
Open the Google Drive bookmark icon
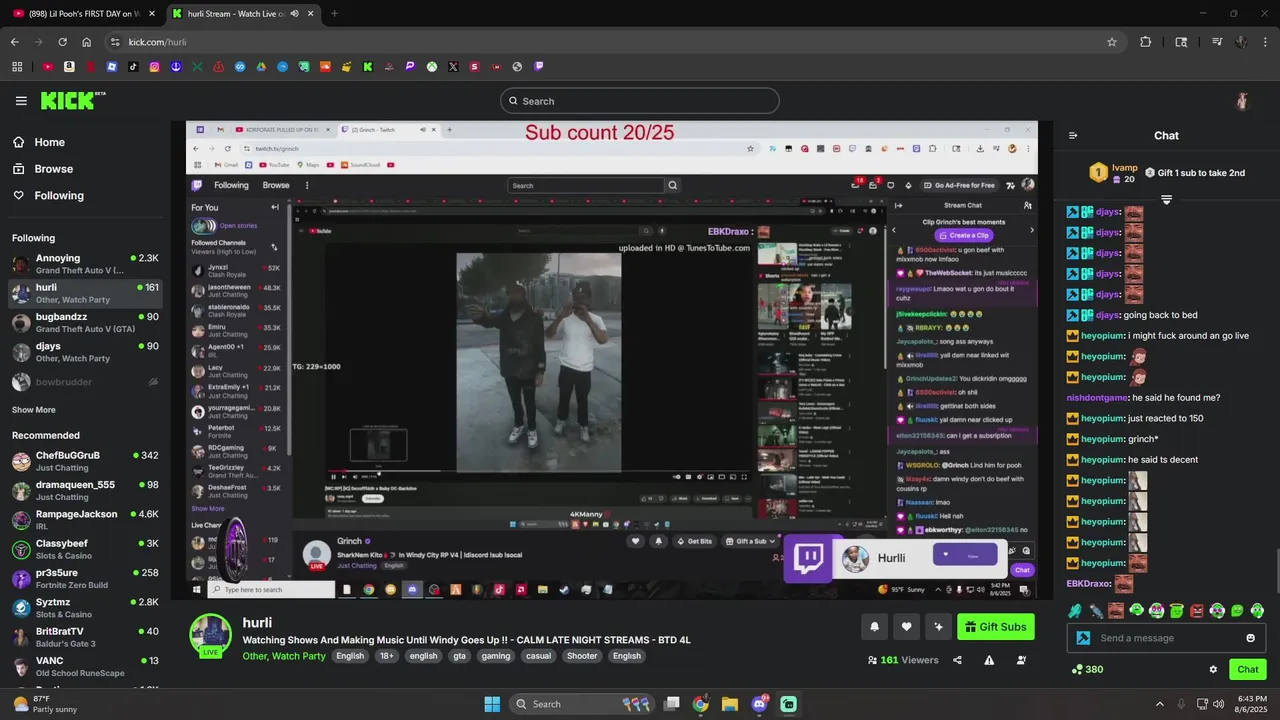pyautogui.click(x=261, y=66)
